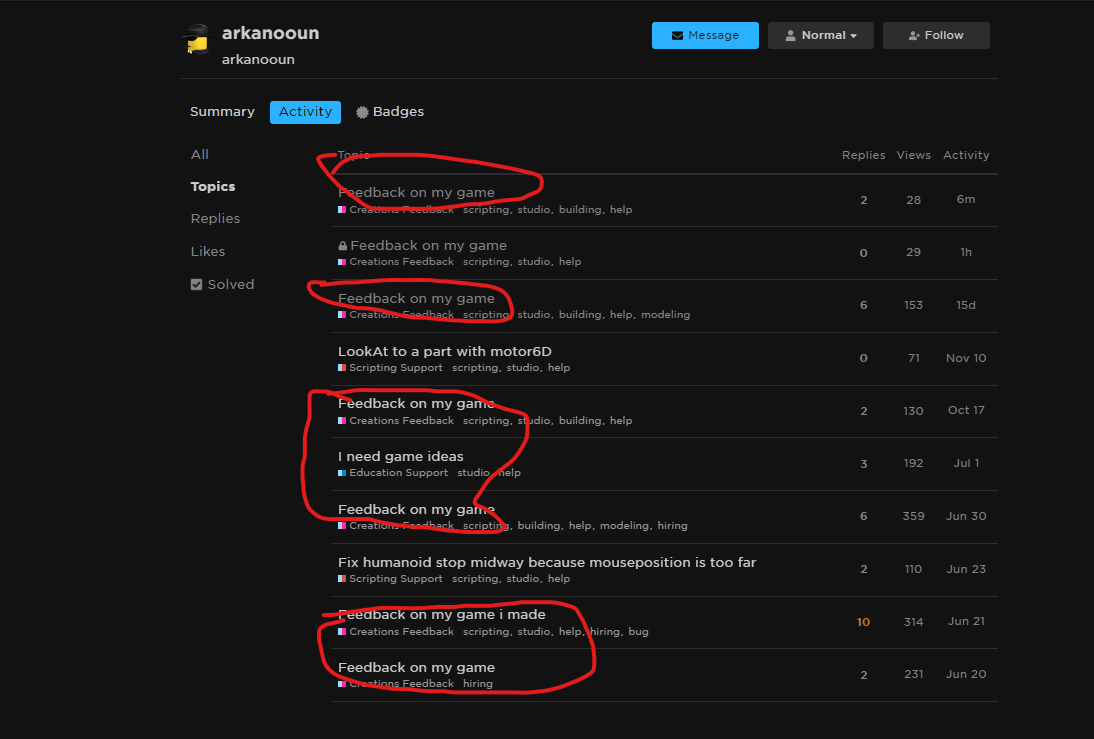Viewport: 1094px width, 739px height.
Task: Follow arkanooun using the Follow button
Action: pos(936,35)
